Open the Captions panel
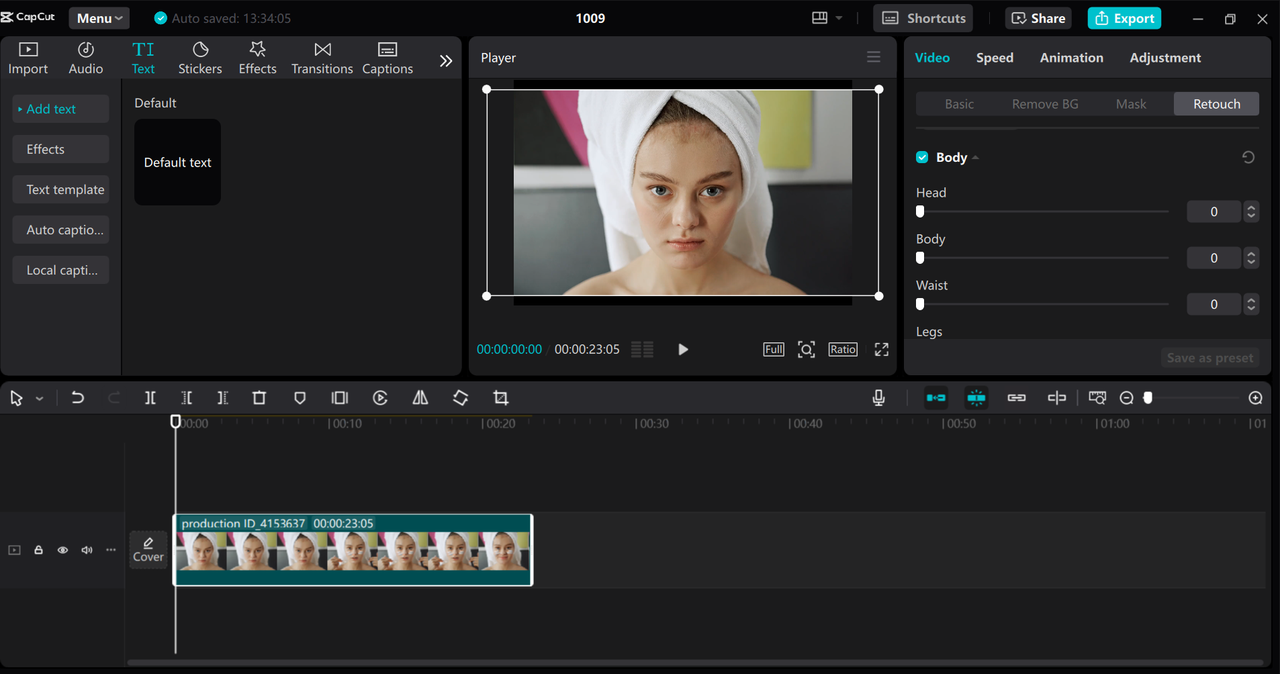 coord(388,58)
